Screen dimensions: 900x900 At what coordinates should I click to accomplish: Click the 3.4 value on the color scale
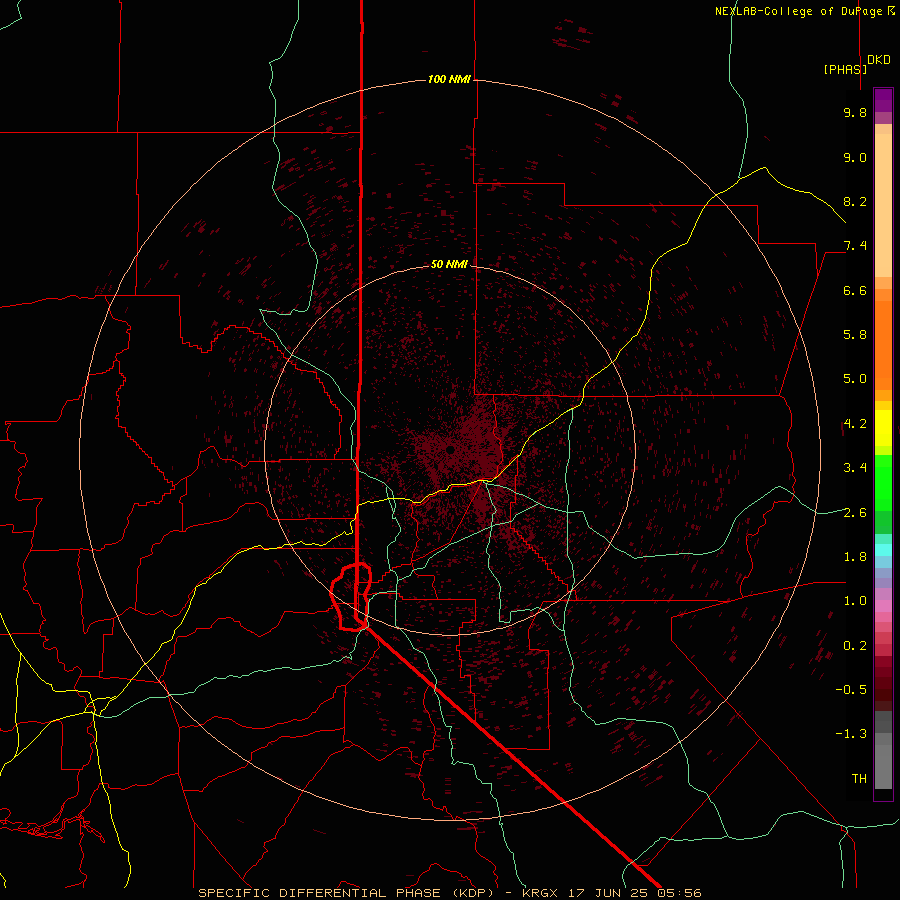[855, 468]
